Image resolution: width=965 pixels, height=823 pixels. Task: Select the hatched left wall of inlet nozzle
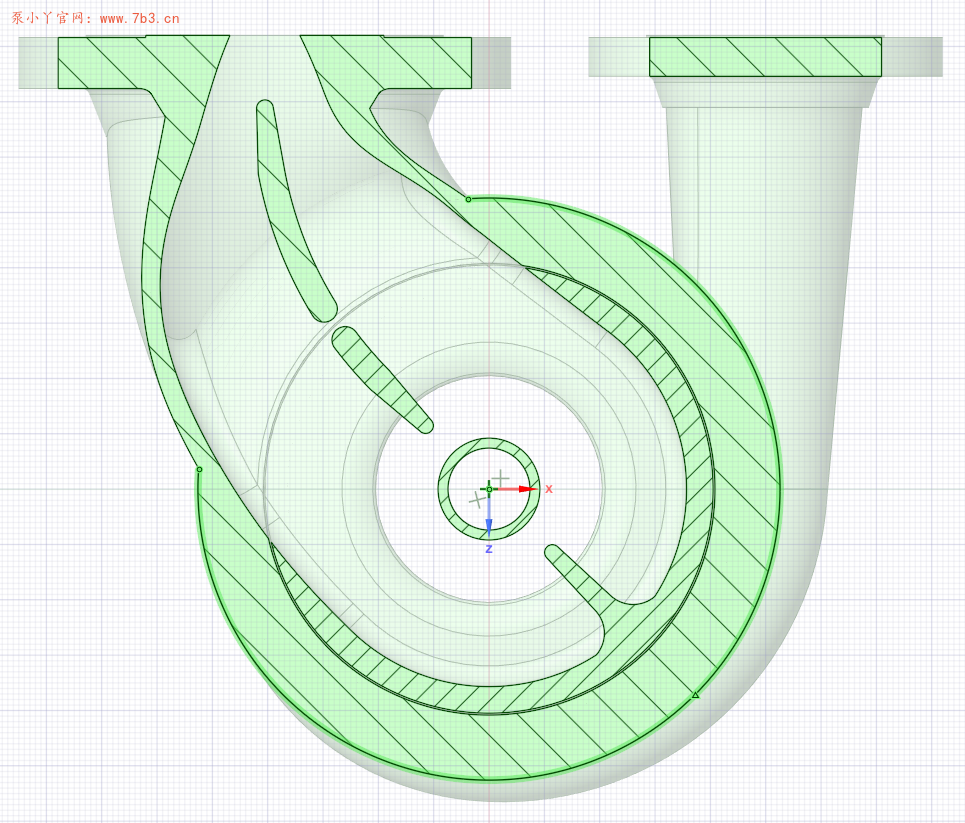tap(155, 250)
